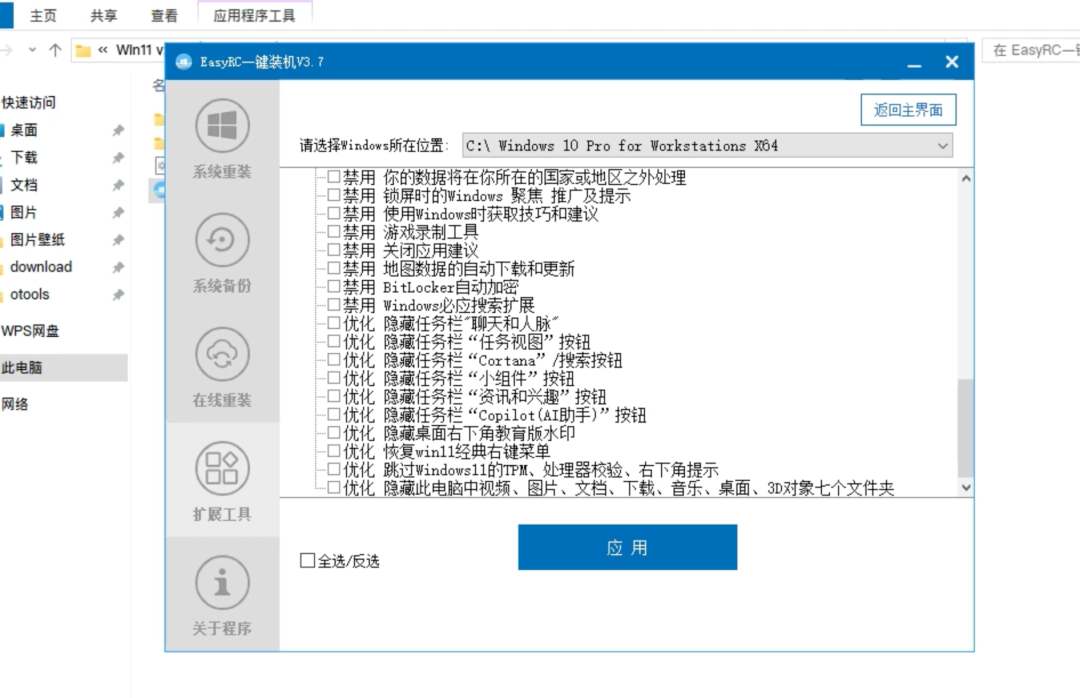Check 优化 跳过Windows11的TPM、处理器校验

point(333,469)
